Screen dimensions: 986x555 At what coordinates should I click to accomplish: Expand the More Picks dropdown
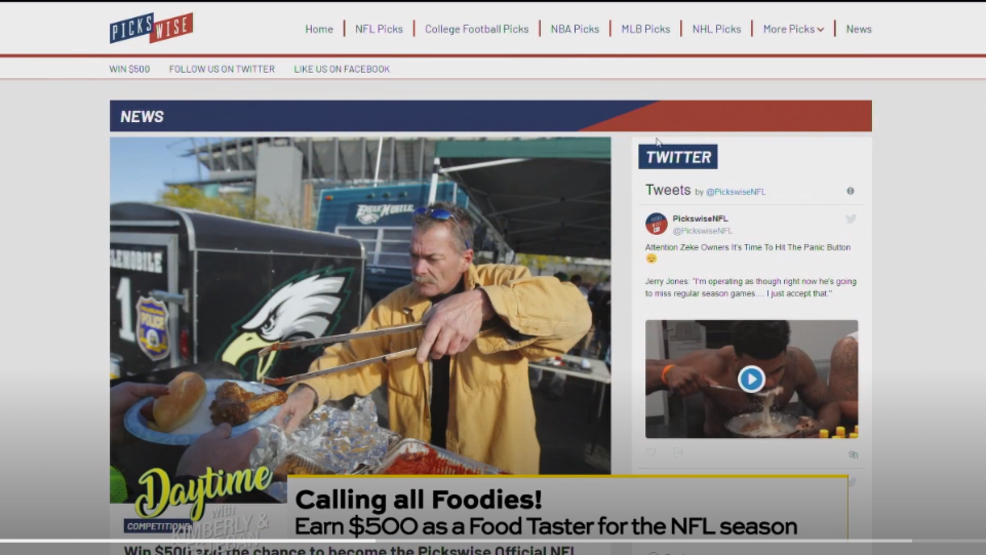[793, 29]
